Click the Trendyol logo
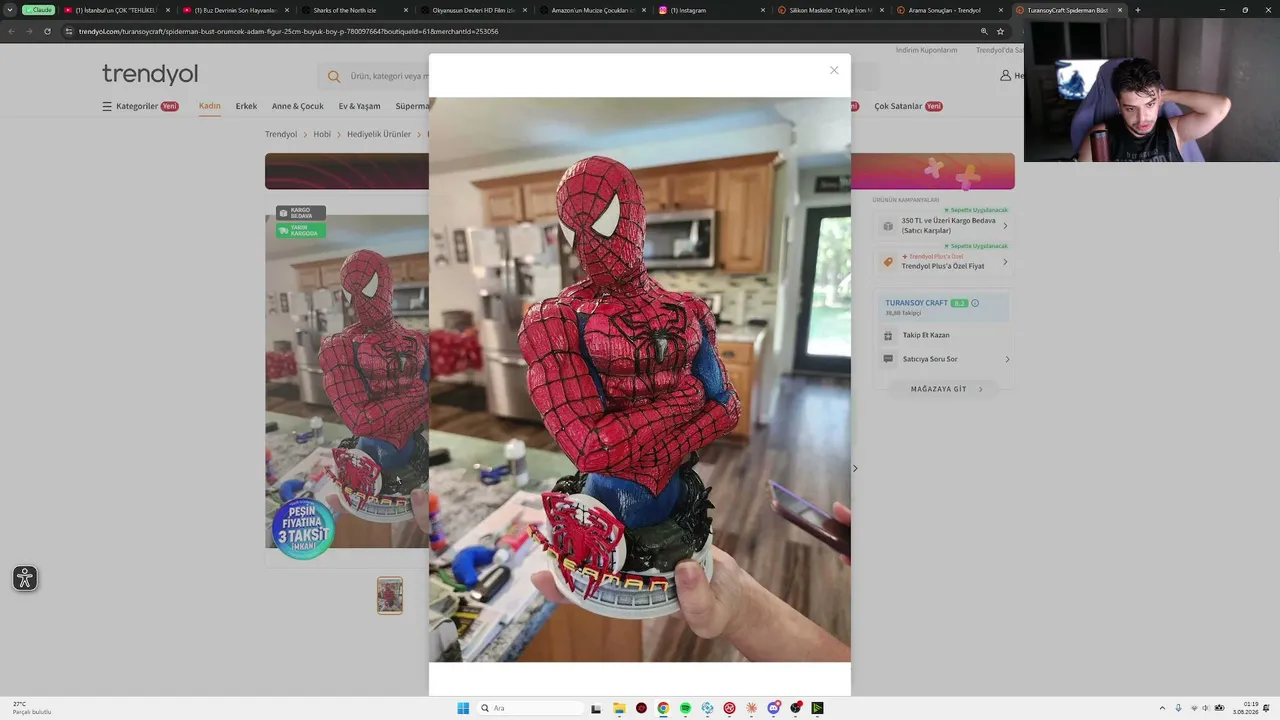1280x720 pixels. [150, 74]
